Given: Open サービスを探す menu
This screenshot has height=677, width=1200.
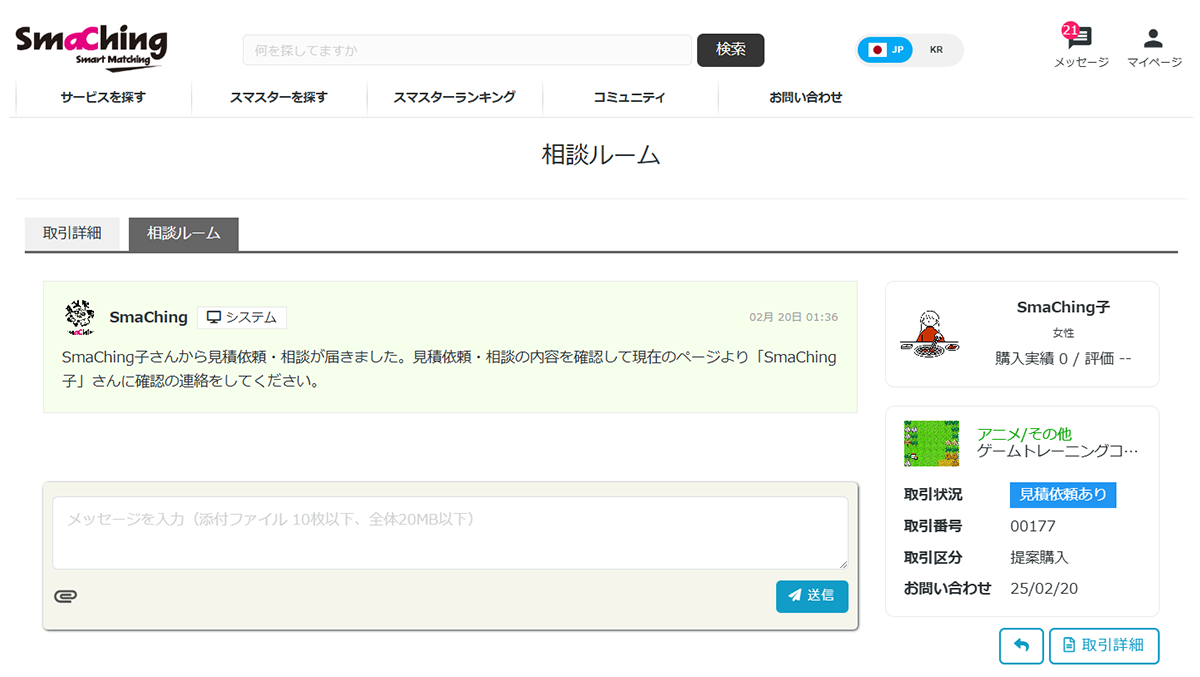Looking at the screenshot, I should pos(103,98).
